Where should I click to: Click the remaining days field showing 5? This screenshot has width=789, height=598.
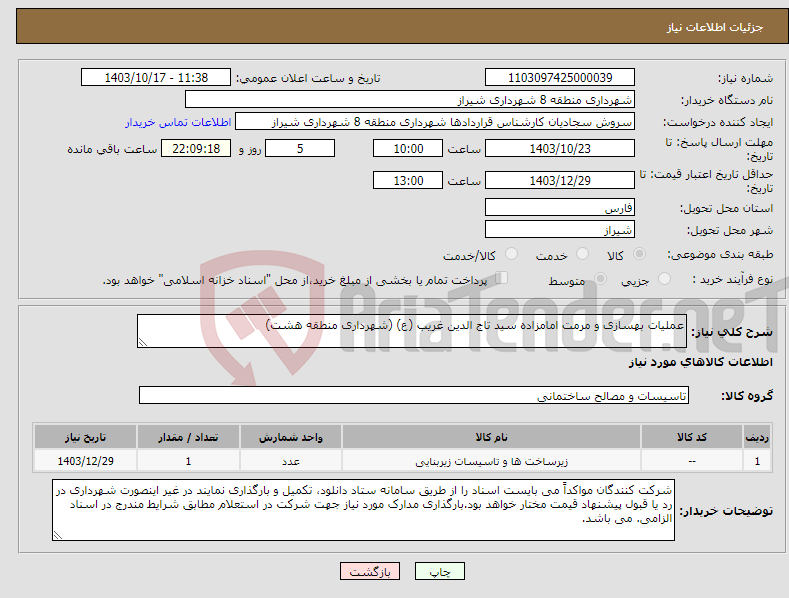pos(300,148)
